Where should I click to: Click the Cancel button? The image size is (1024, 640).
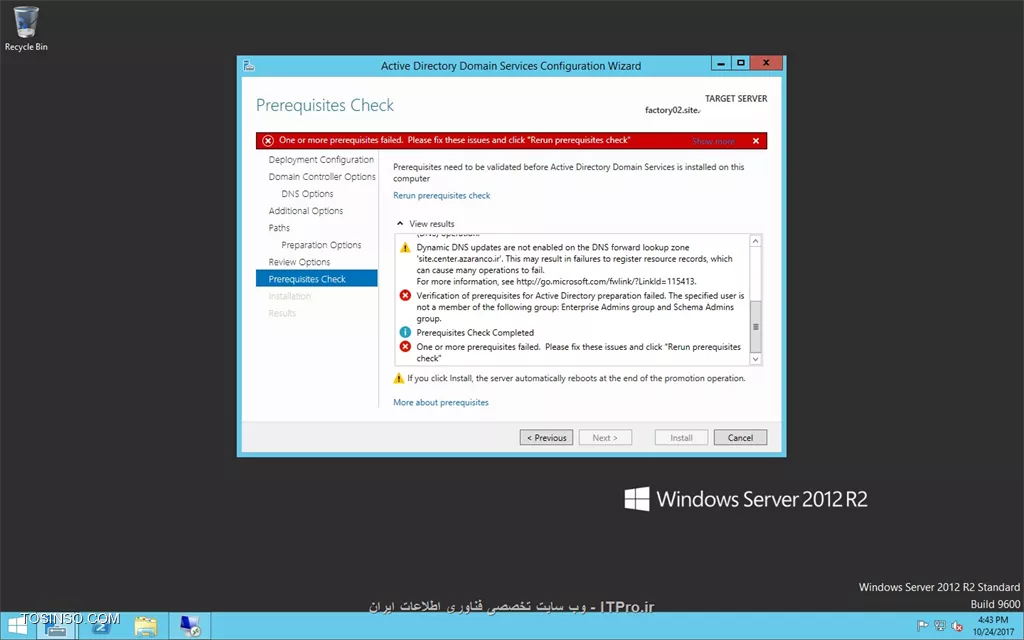click(x=740, y=438)
